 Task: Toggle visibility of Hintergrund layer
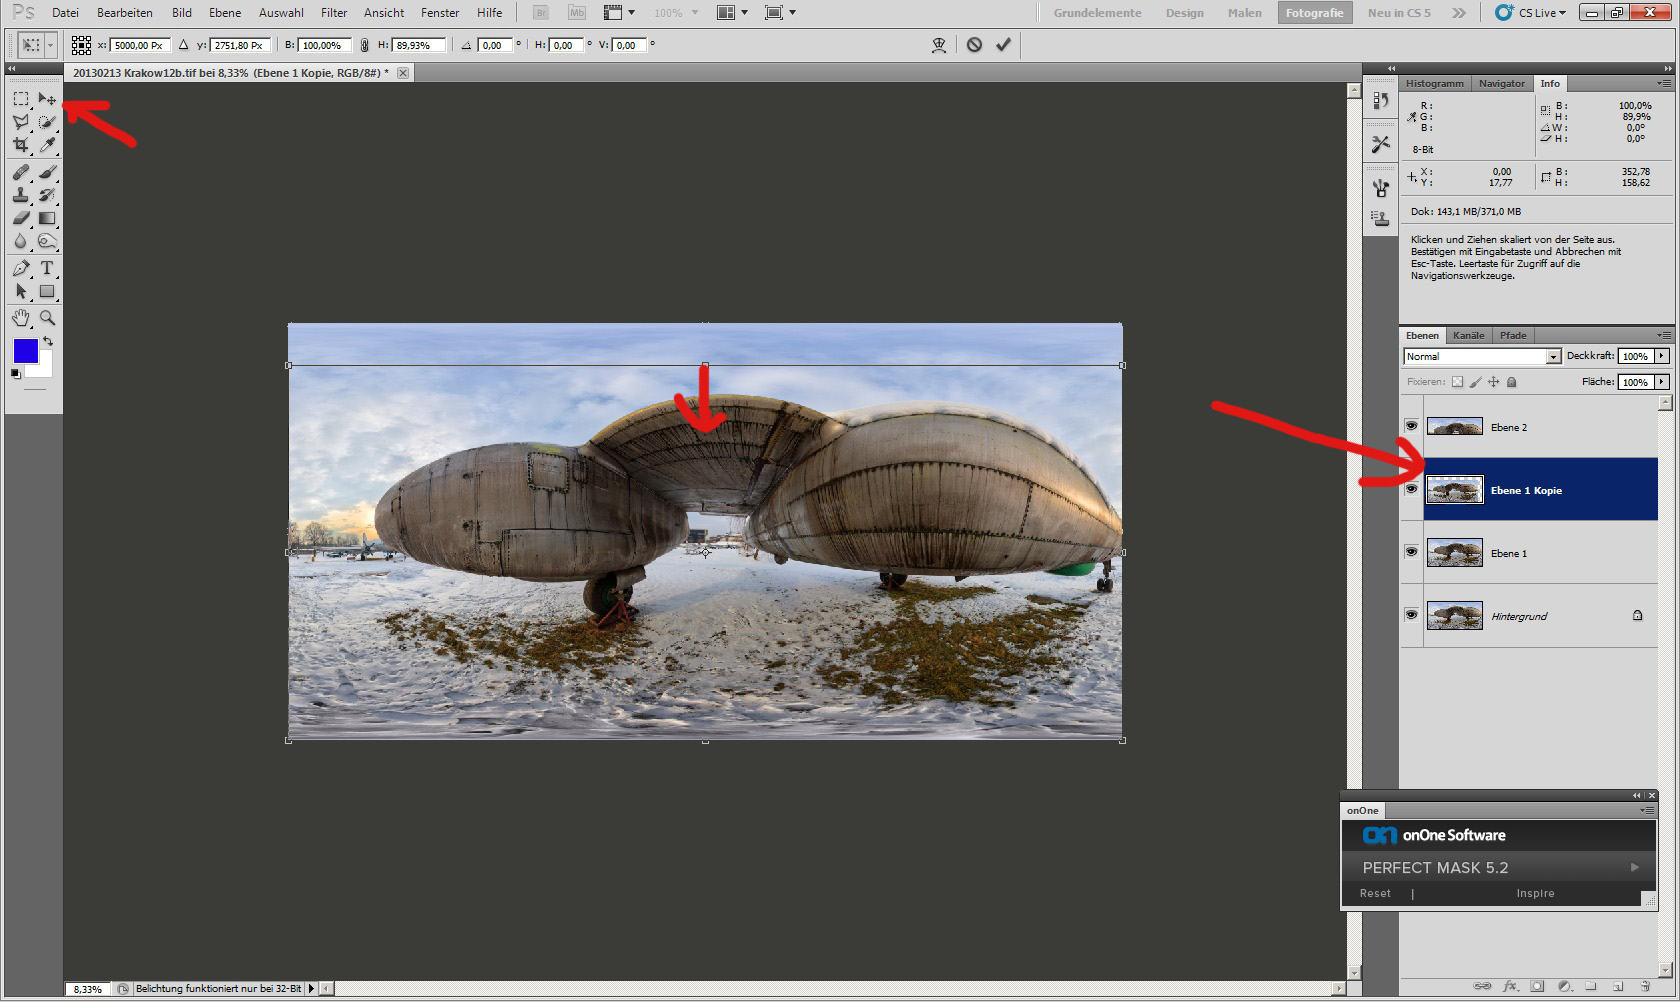(1411, 615)
